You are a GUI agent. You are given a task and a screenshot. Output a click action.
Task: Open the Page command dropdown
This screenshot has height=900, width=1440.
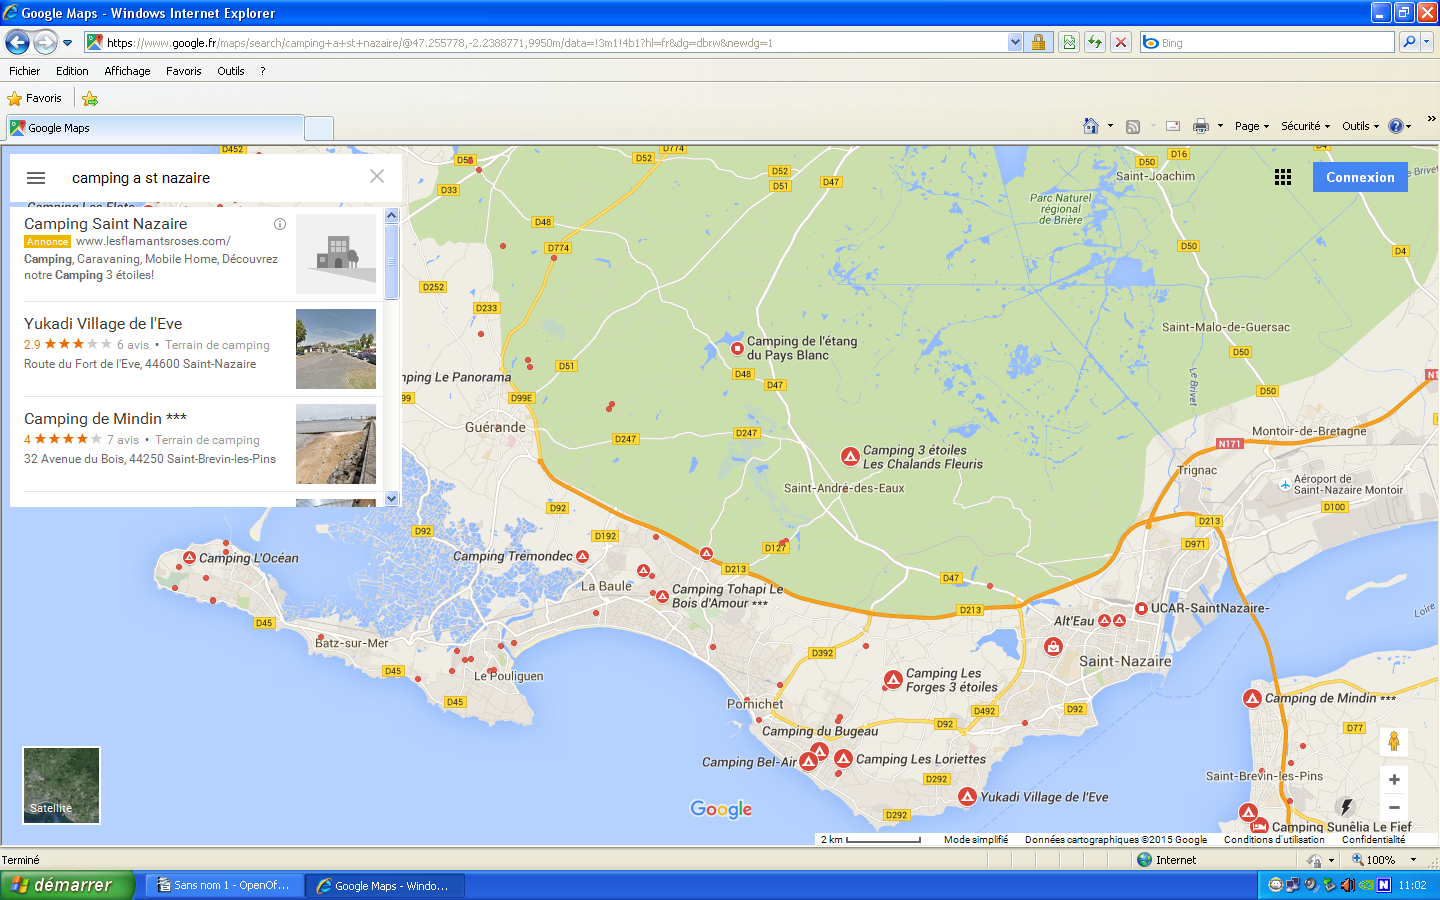point(1252,126)
